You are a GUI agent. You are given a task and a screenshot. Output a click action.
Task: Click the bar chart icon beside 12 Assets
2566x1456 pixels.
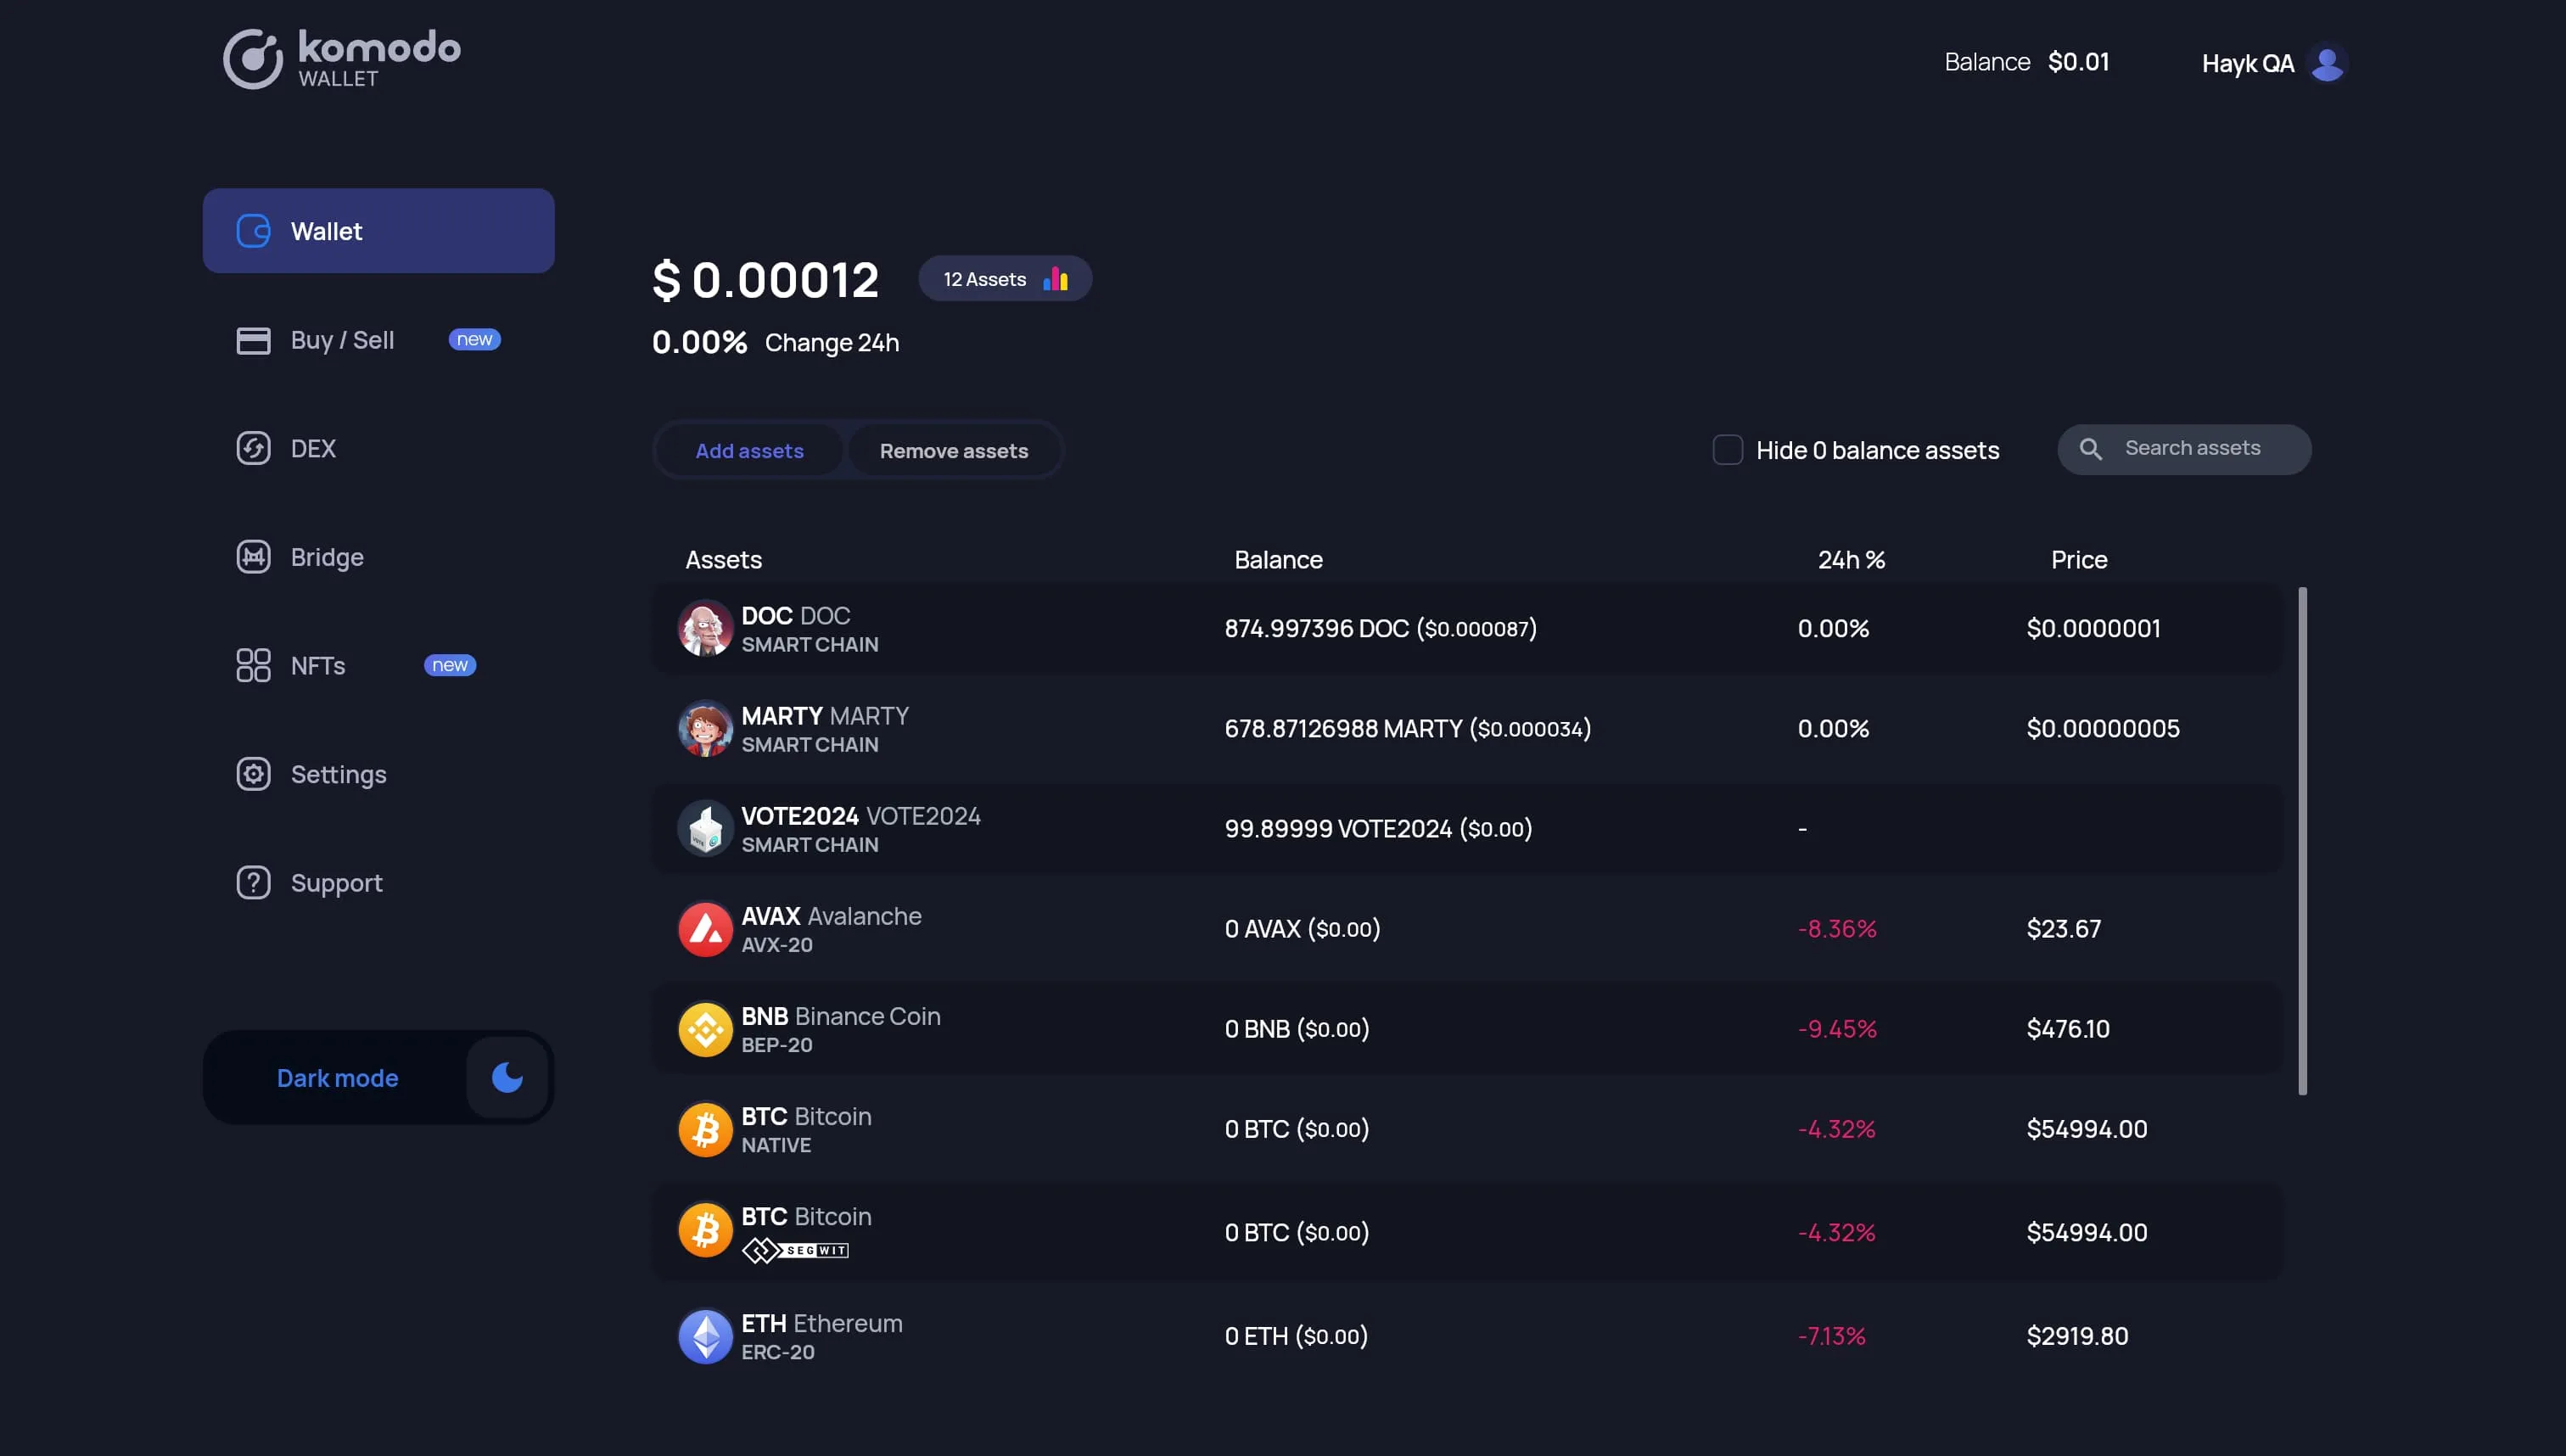tap(1055, 278)
